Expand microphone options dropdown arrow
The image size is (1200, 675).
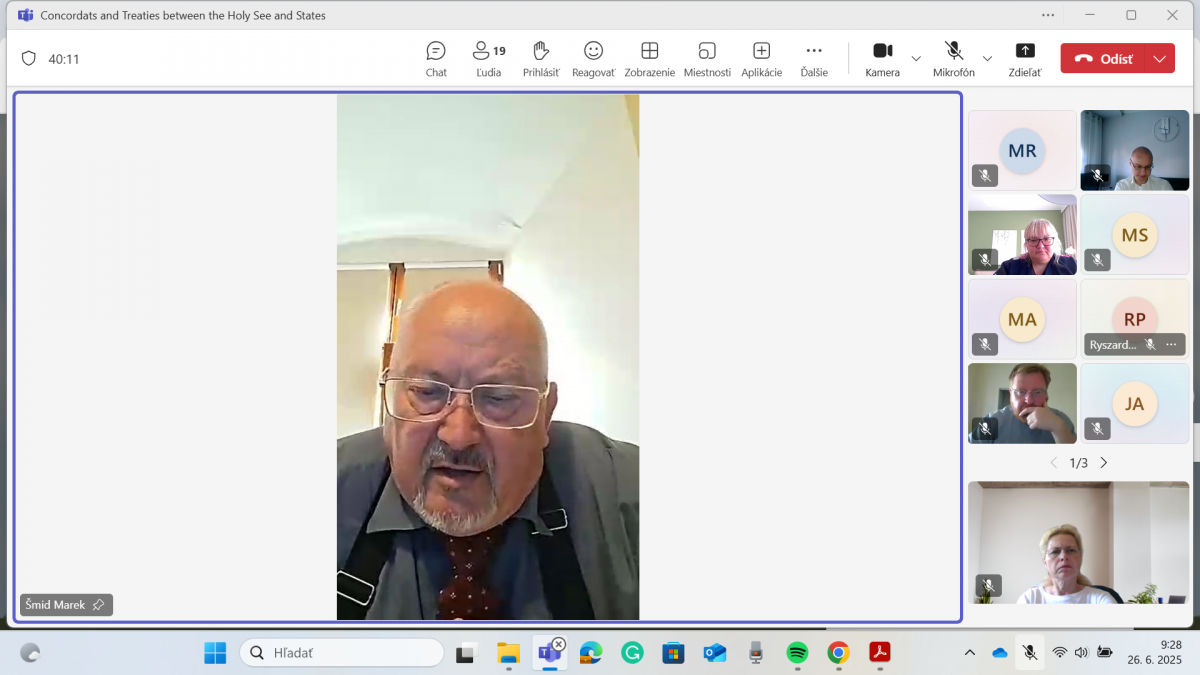pyautogui.click(x=987, y=59)
